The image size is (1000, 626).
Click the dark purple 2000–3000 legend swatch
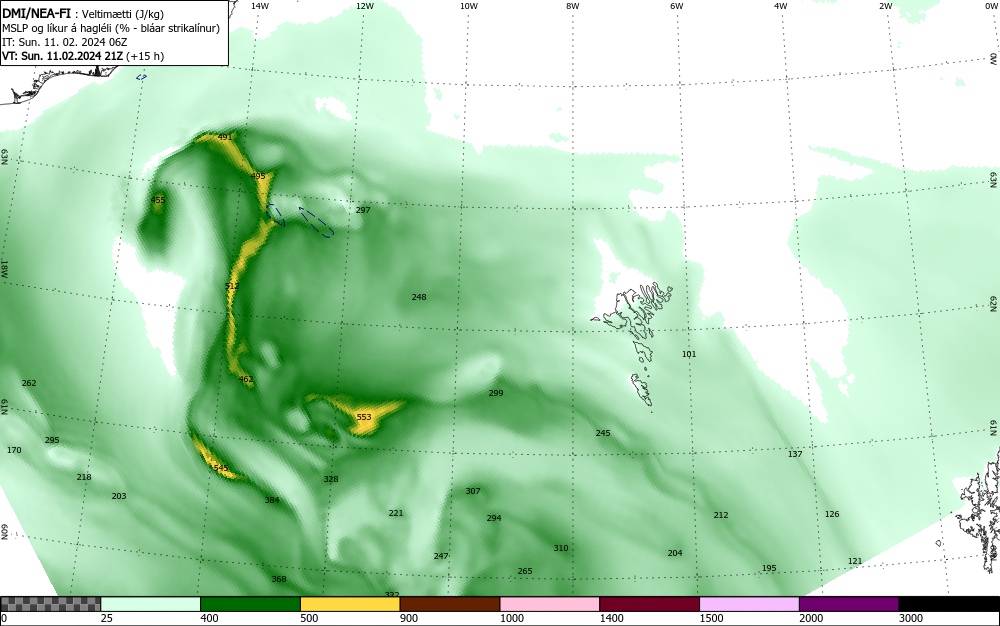coord(849,604)
